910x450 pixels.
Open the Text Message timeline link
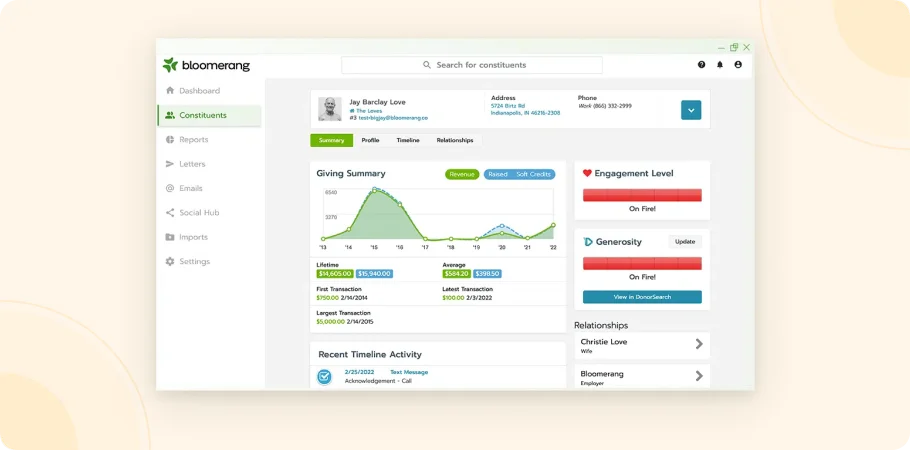pos(409,372)
